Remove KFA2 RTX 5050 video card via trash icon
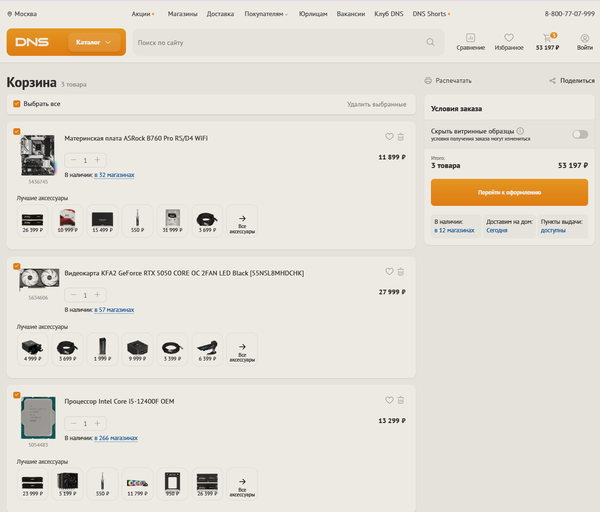This screenshot has width=600, height=512. [x=401, y=272]
